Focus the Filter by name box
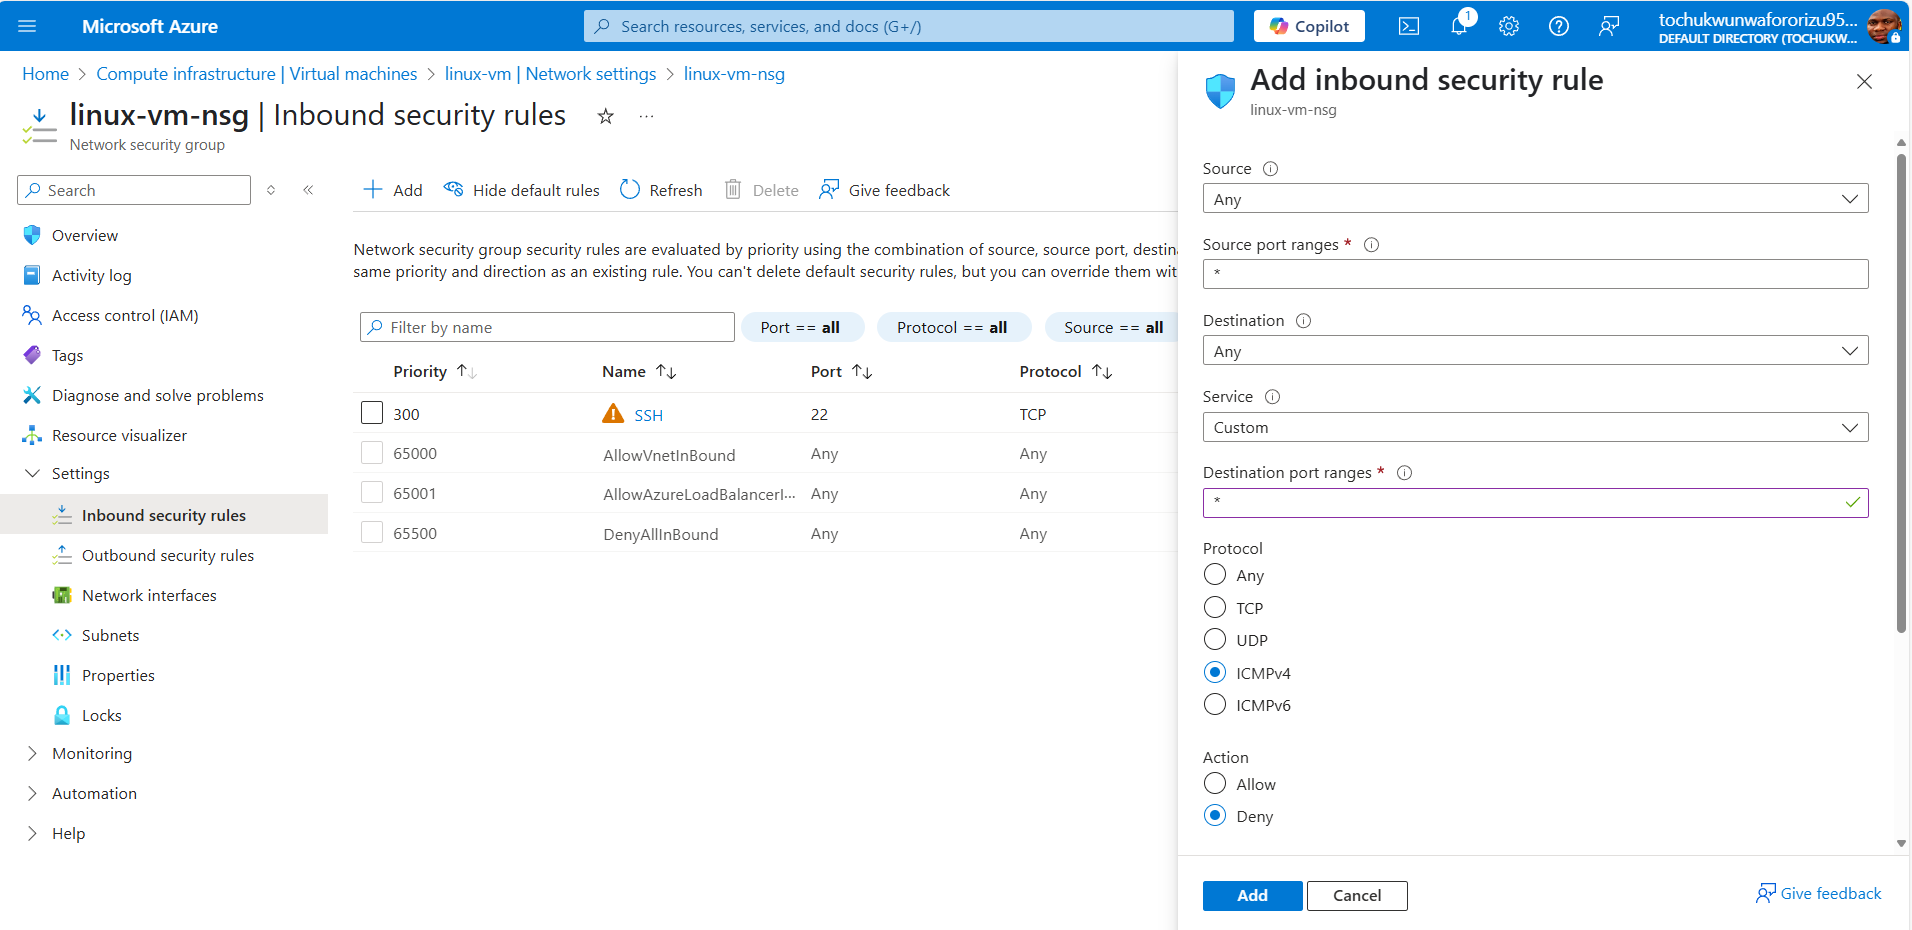The height and width of the screenshot is (930, 1912). pos(547,327)
